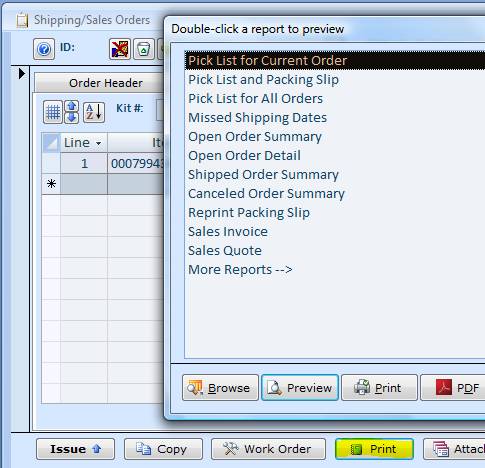485x468 pixels.
Task: Click the crossed-out red flag icon beside ID
Action: click(x=120, y=49)
